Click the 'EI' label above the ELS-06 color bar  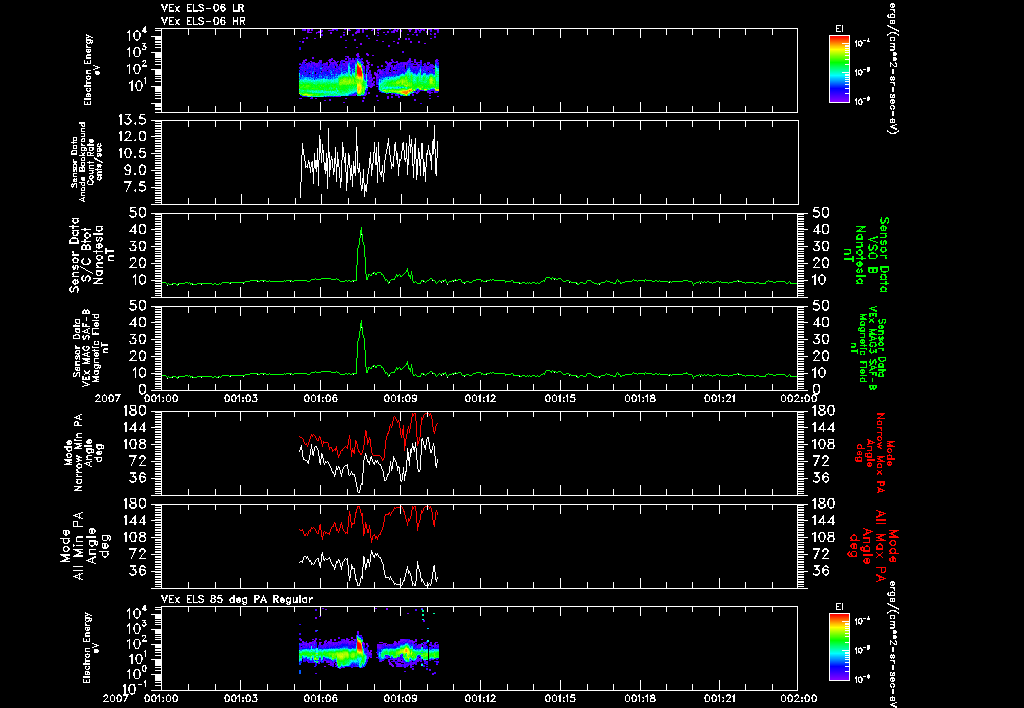click(839, 29)
